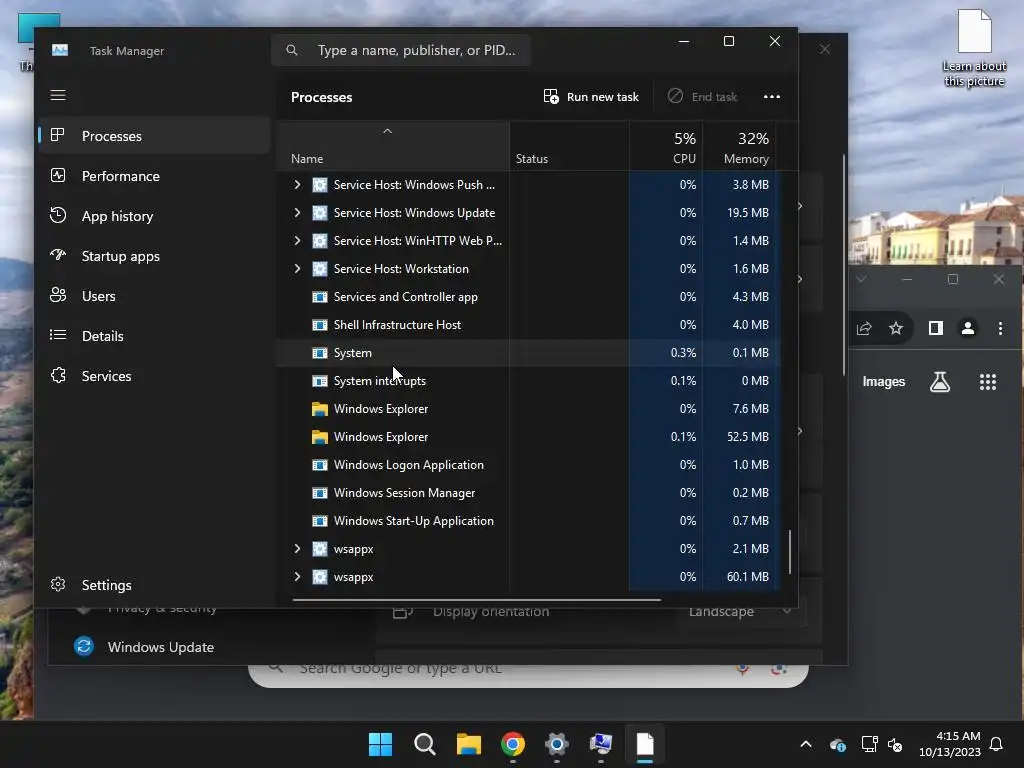Switch to the Performance tab
The height and width of the screenshot is (768, 1024).
pyautogui.click(x=155, y=176)
